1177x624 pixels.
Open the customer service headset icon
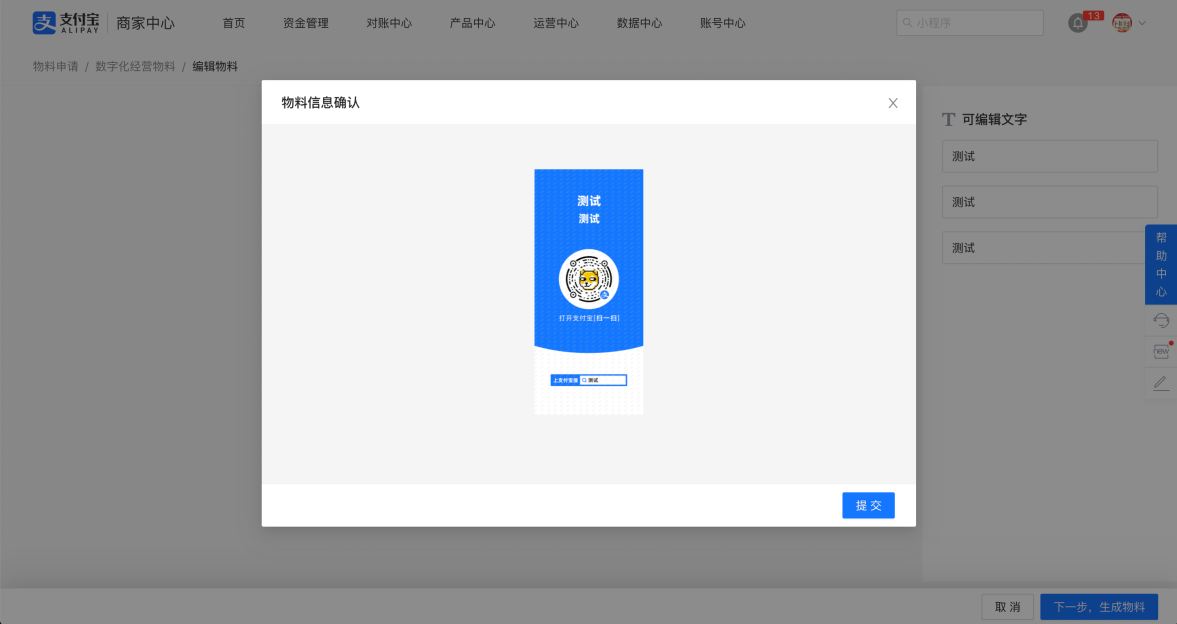point(1160,321)
